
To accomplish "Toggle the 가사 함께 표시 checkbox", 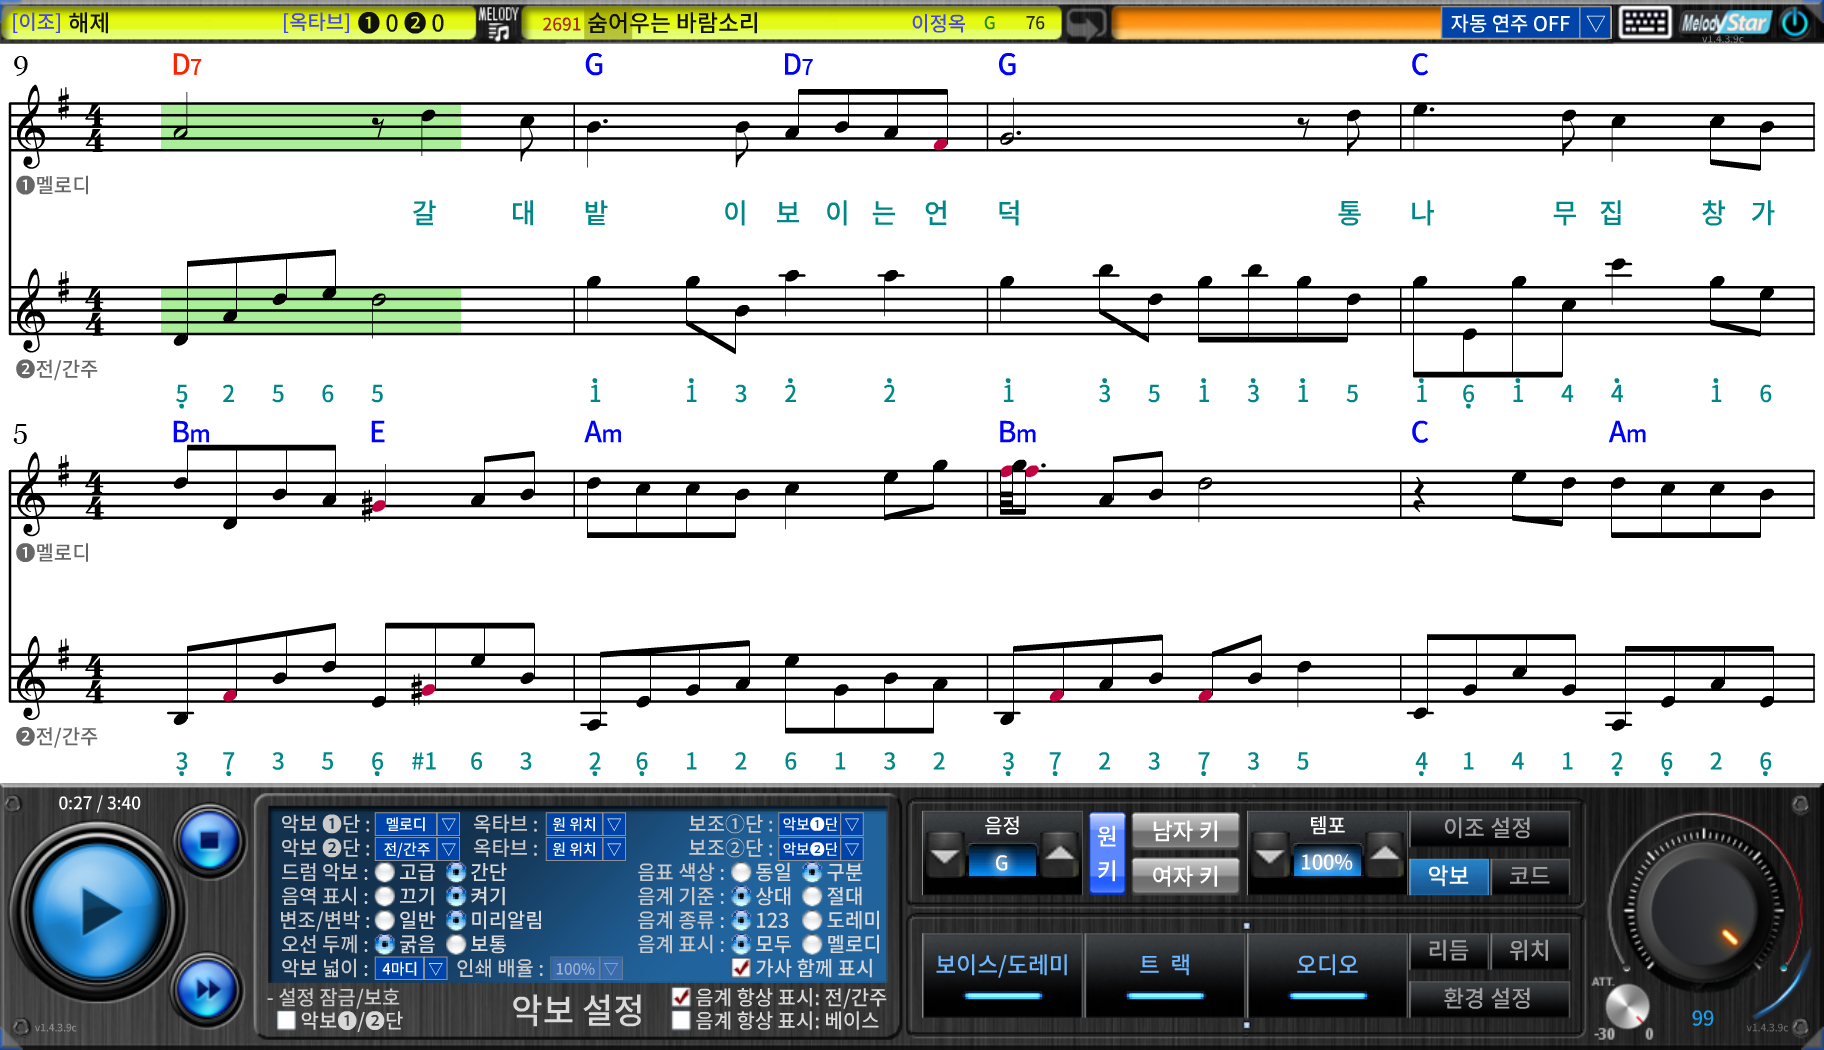I will pos(741,968).
